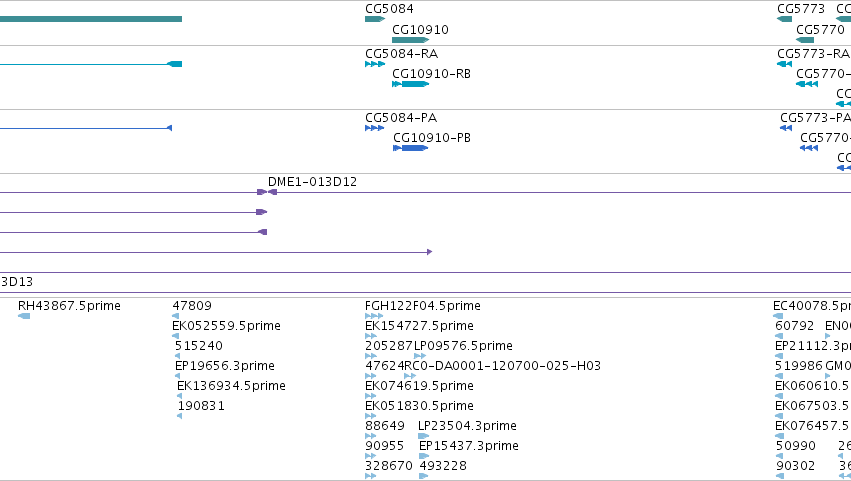Click the CG5084 gene arrow glyph
Screen dimensions: 851x481
(x=375, y=19)
